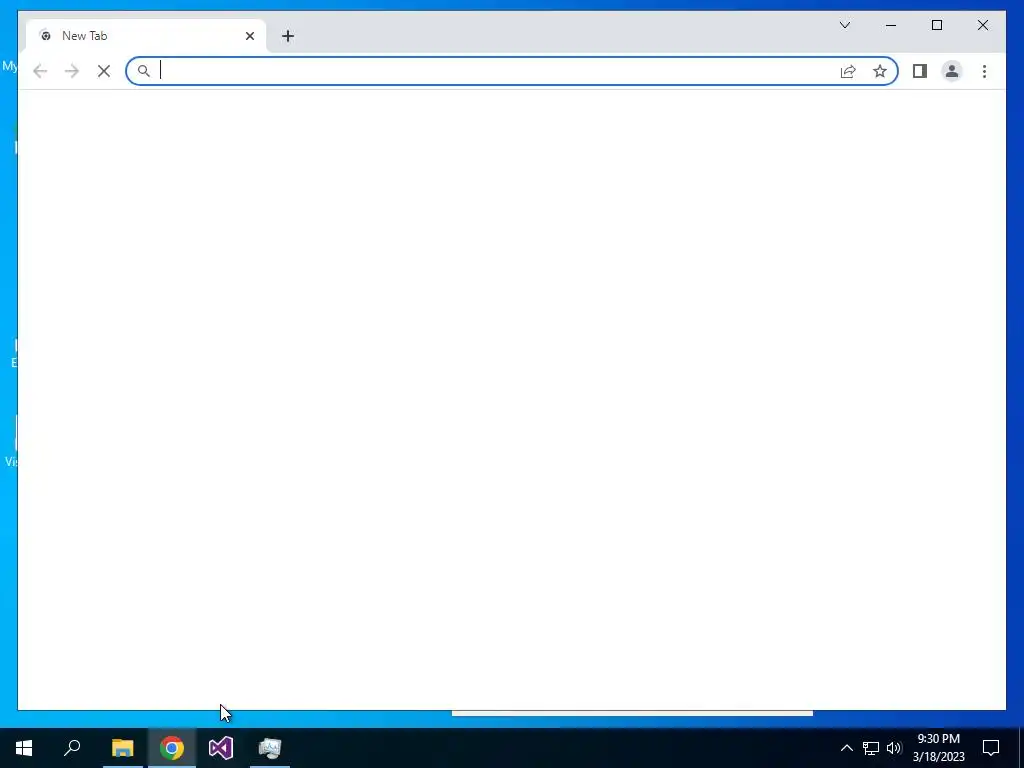Open a new tab with plus button
1024x768 pixels.
pyautogui.click(x=288, y=36)
